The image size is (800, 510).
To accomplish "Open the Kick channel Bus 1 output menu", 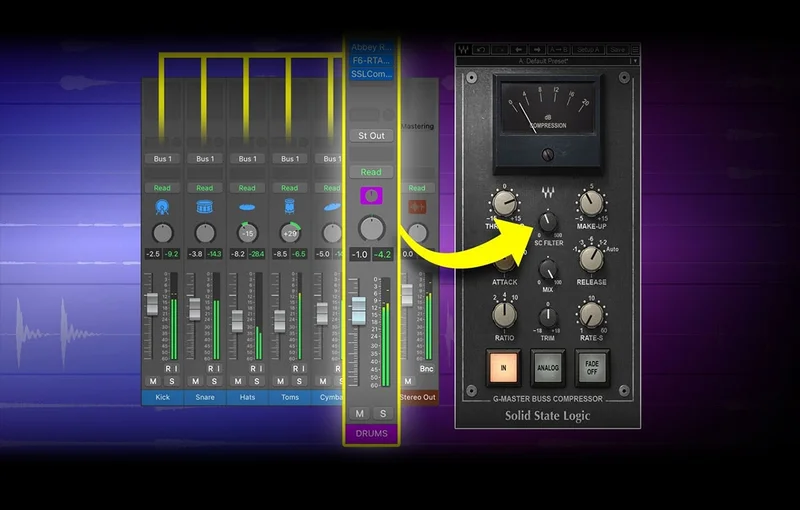I will coord(163,159).
